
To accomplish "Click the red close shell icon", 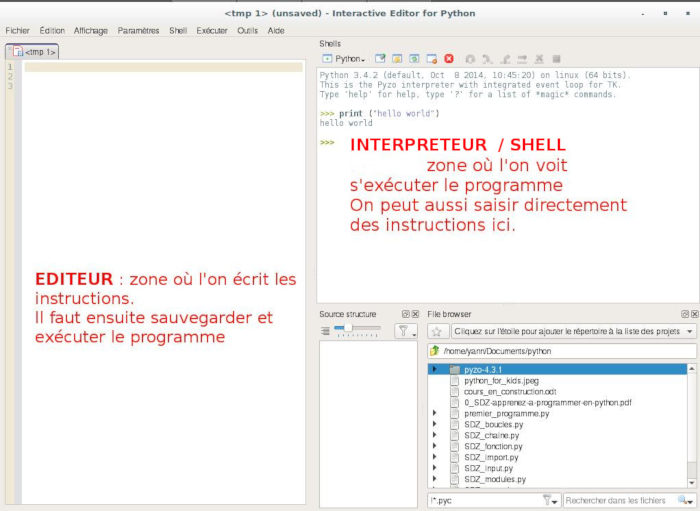I will coord(449,58).
